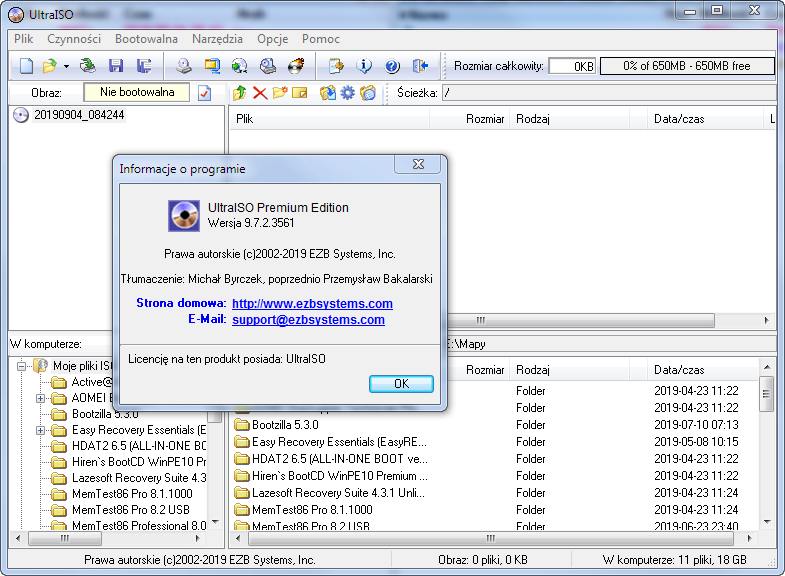Click the UltraISO disc logo in the About dialog

pos(184,216)
